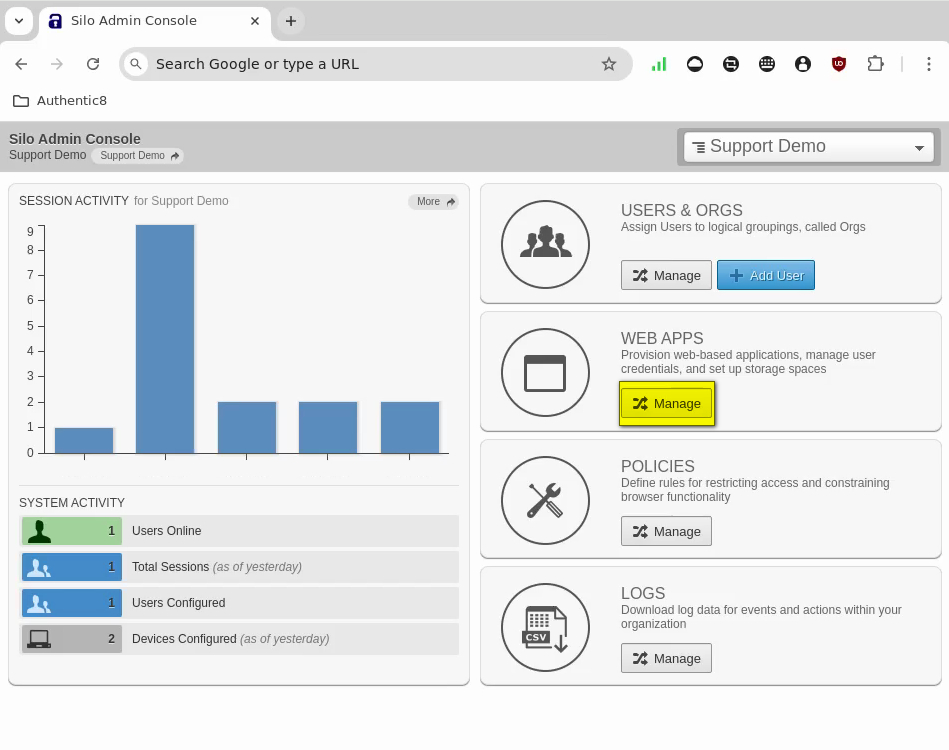
Task: Open the user profile circle extension
Action: tap(803, 64)
